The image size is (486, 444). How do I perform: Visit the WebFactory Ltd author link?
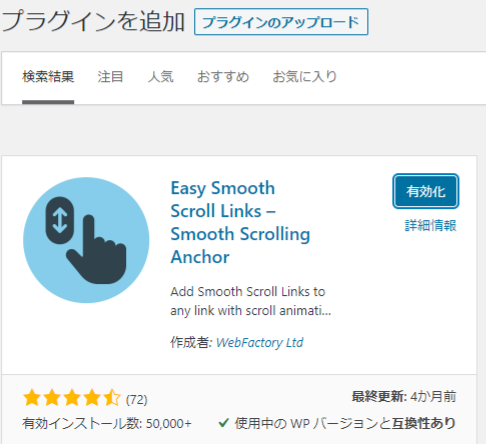pos(260,343)
